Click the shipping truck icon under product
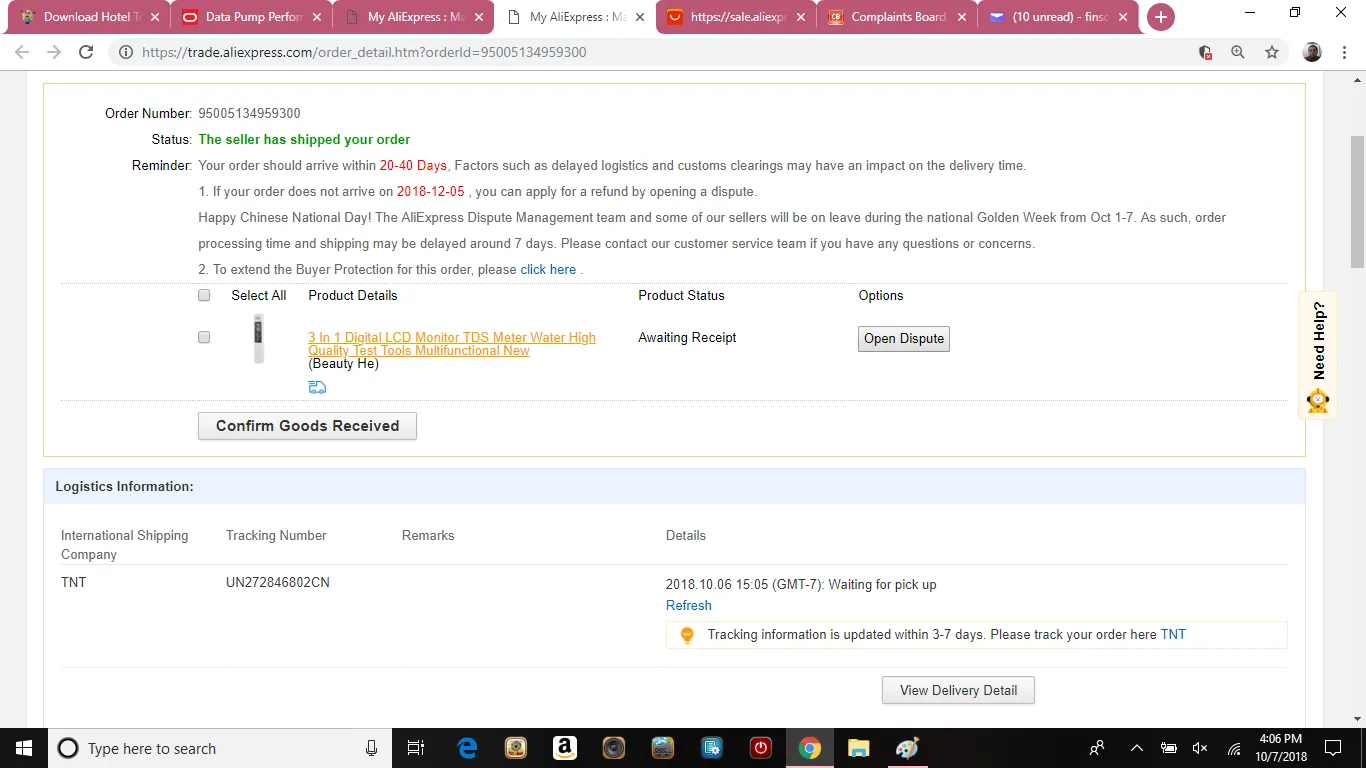 tap(317, 387)
